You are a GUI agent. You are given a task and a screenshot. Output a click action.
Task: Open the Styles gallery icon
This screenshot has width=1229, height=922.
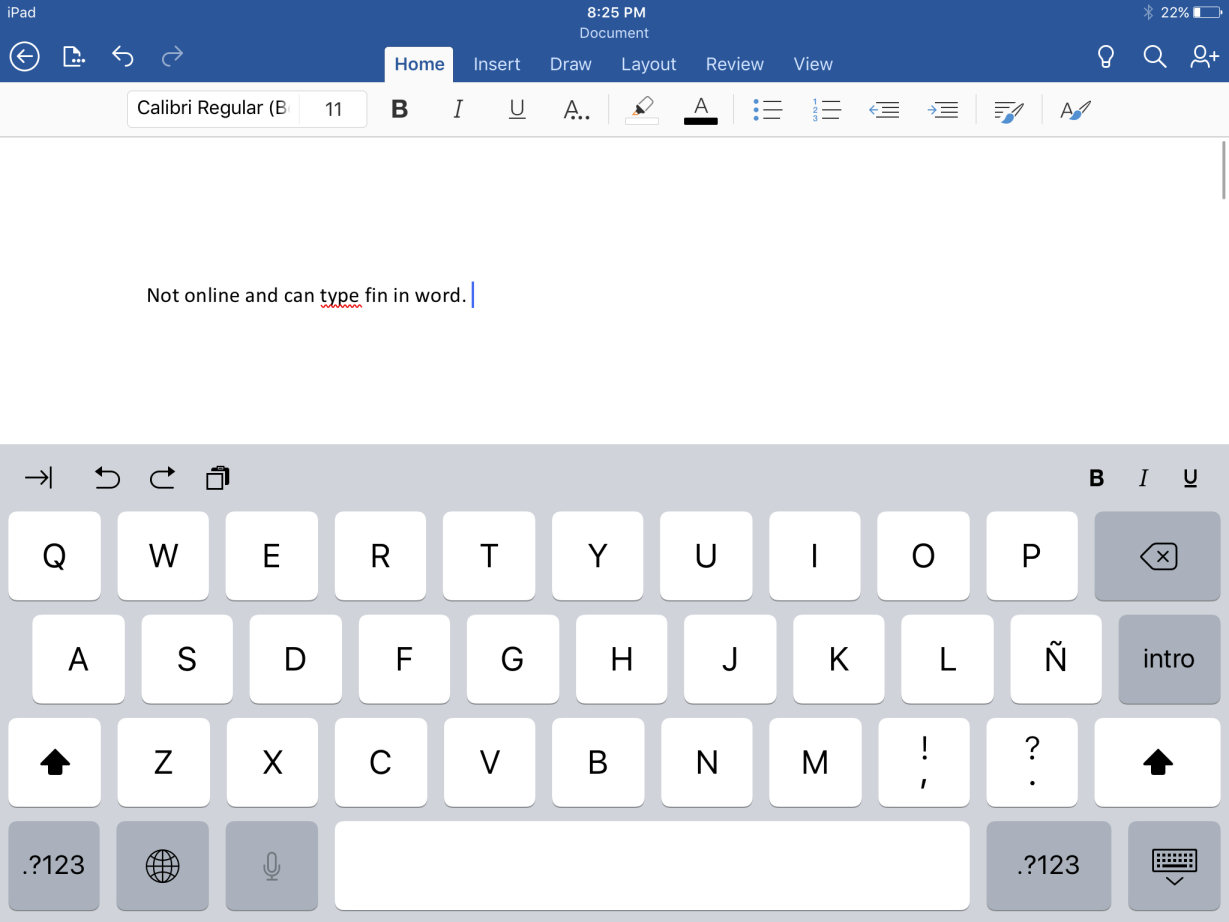[x=1075, y=109]
